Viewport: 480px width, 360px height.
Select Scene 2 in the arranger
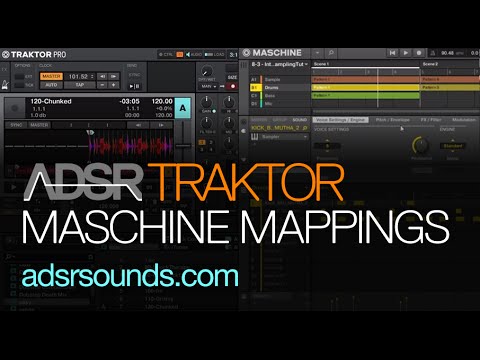450,64
